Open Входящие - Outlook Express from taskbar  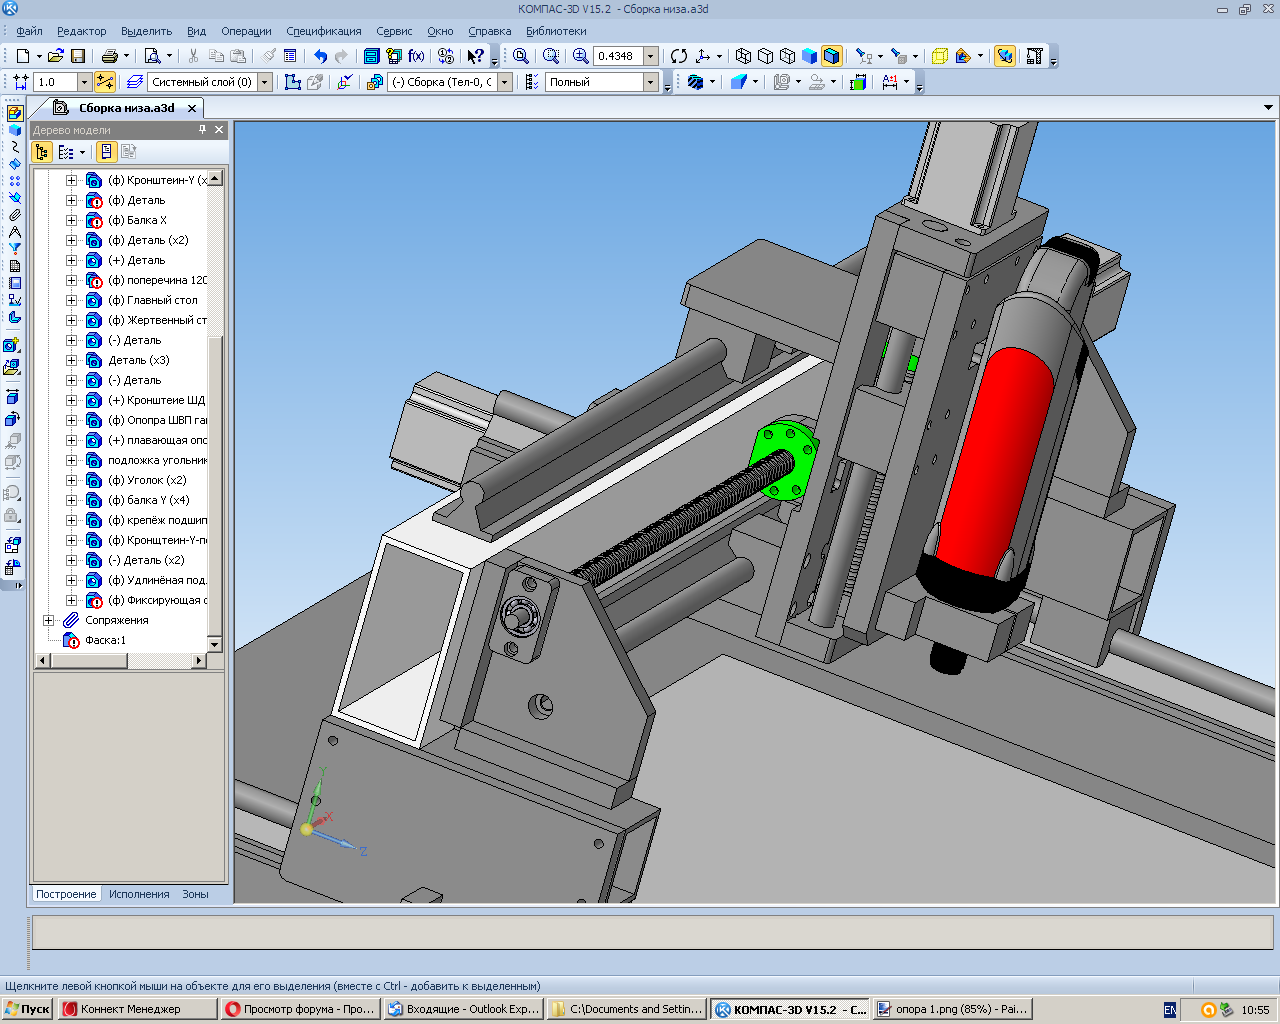464,1009
